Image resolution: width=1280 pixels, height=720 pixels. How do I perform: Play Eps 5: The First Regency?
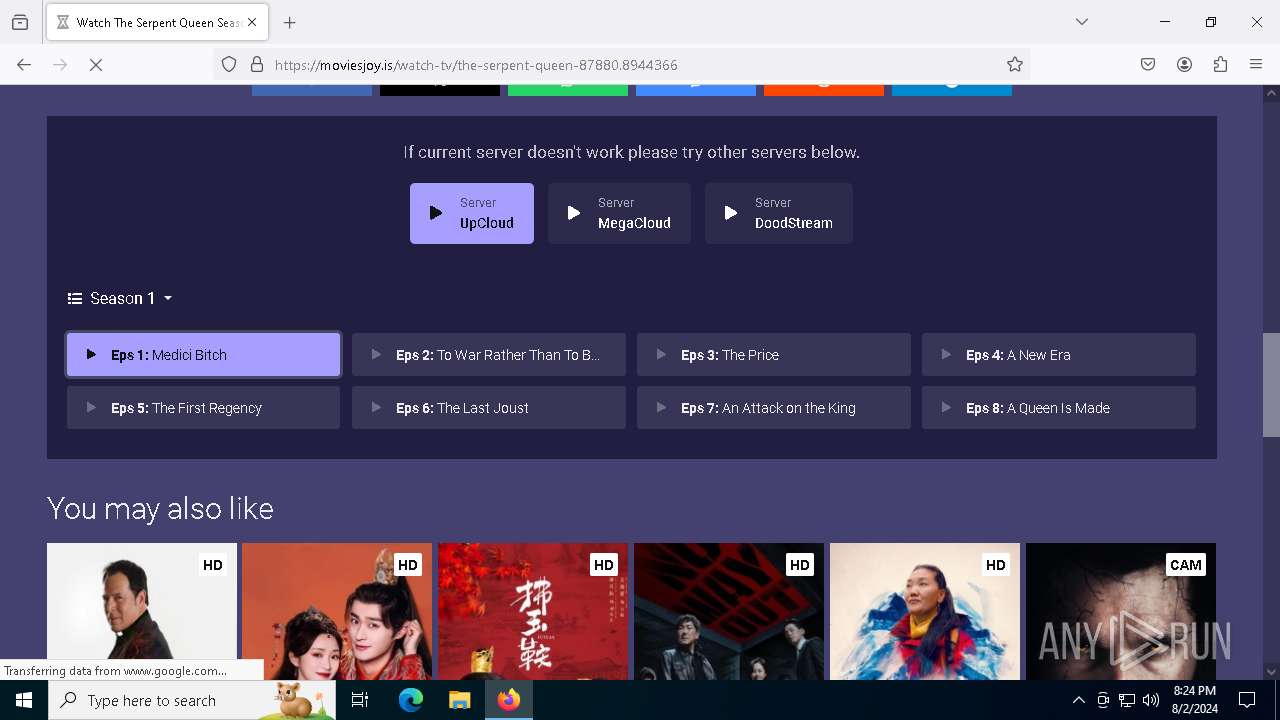click(204, 408)
